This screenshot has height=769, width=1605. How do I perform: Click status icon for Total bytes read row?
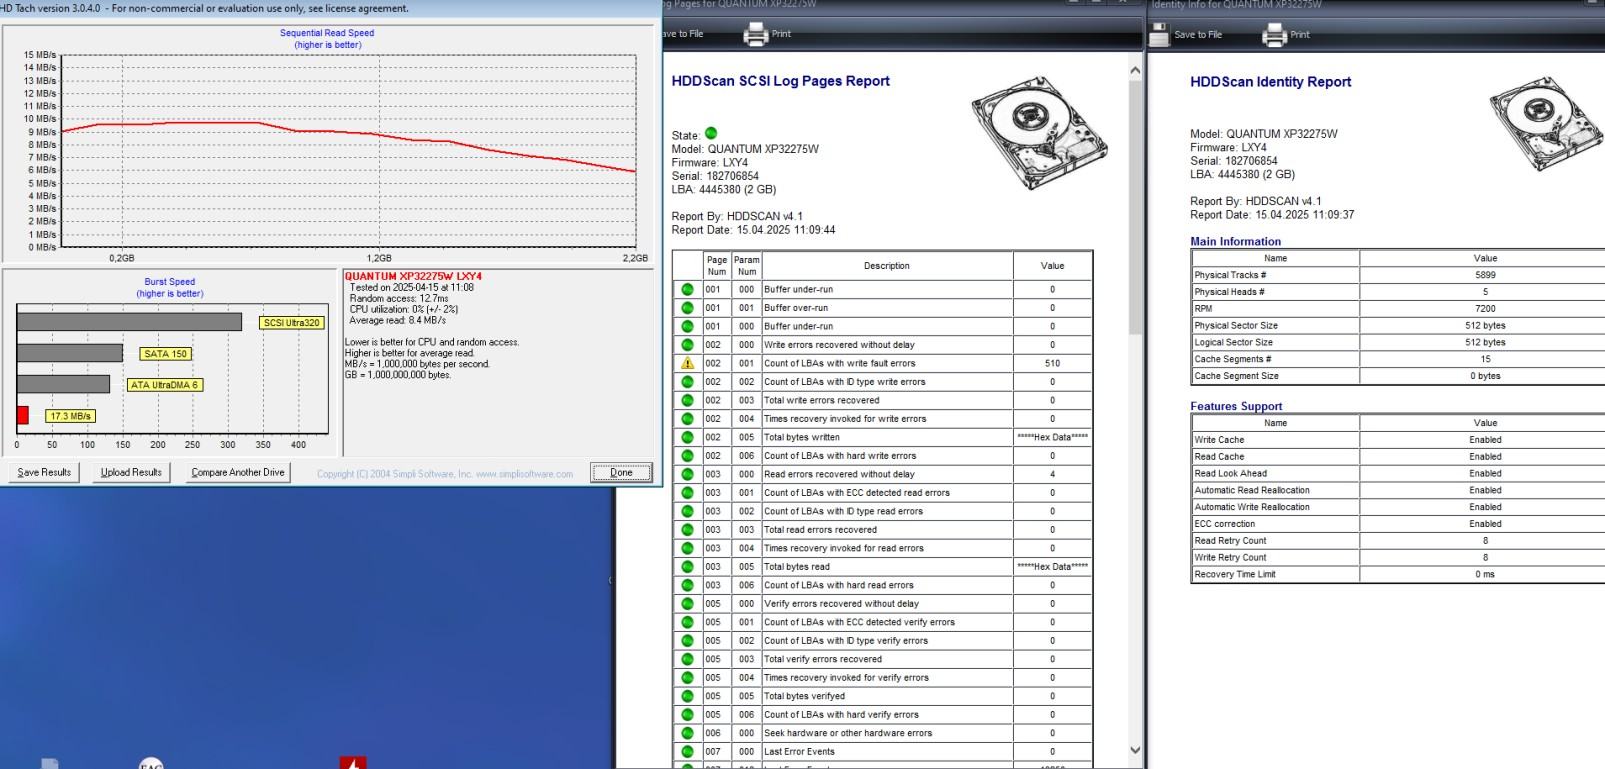pyautogui.click(x=687, y=566)
